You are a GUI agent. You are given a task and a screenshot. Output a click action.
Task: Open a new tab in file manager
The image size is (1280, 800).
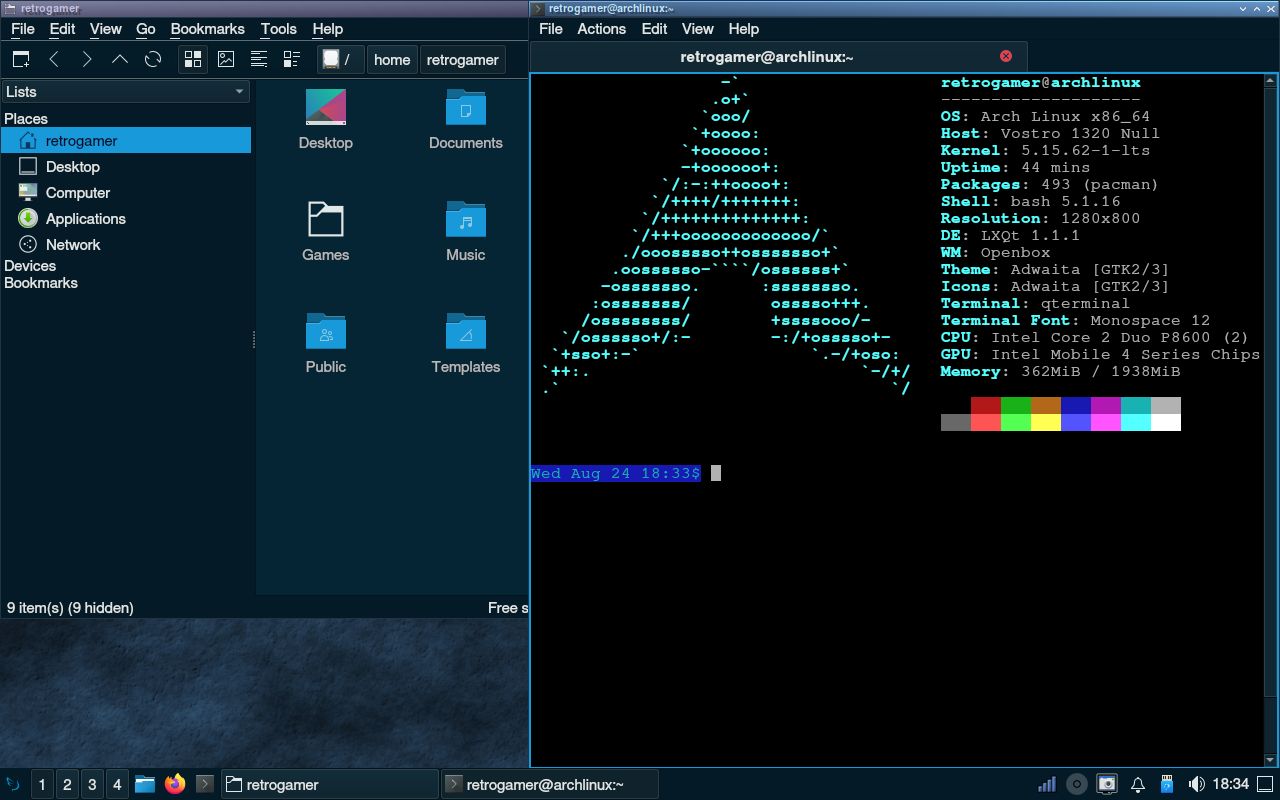pyautogui.click(x=21, y=59)
